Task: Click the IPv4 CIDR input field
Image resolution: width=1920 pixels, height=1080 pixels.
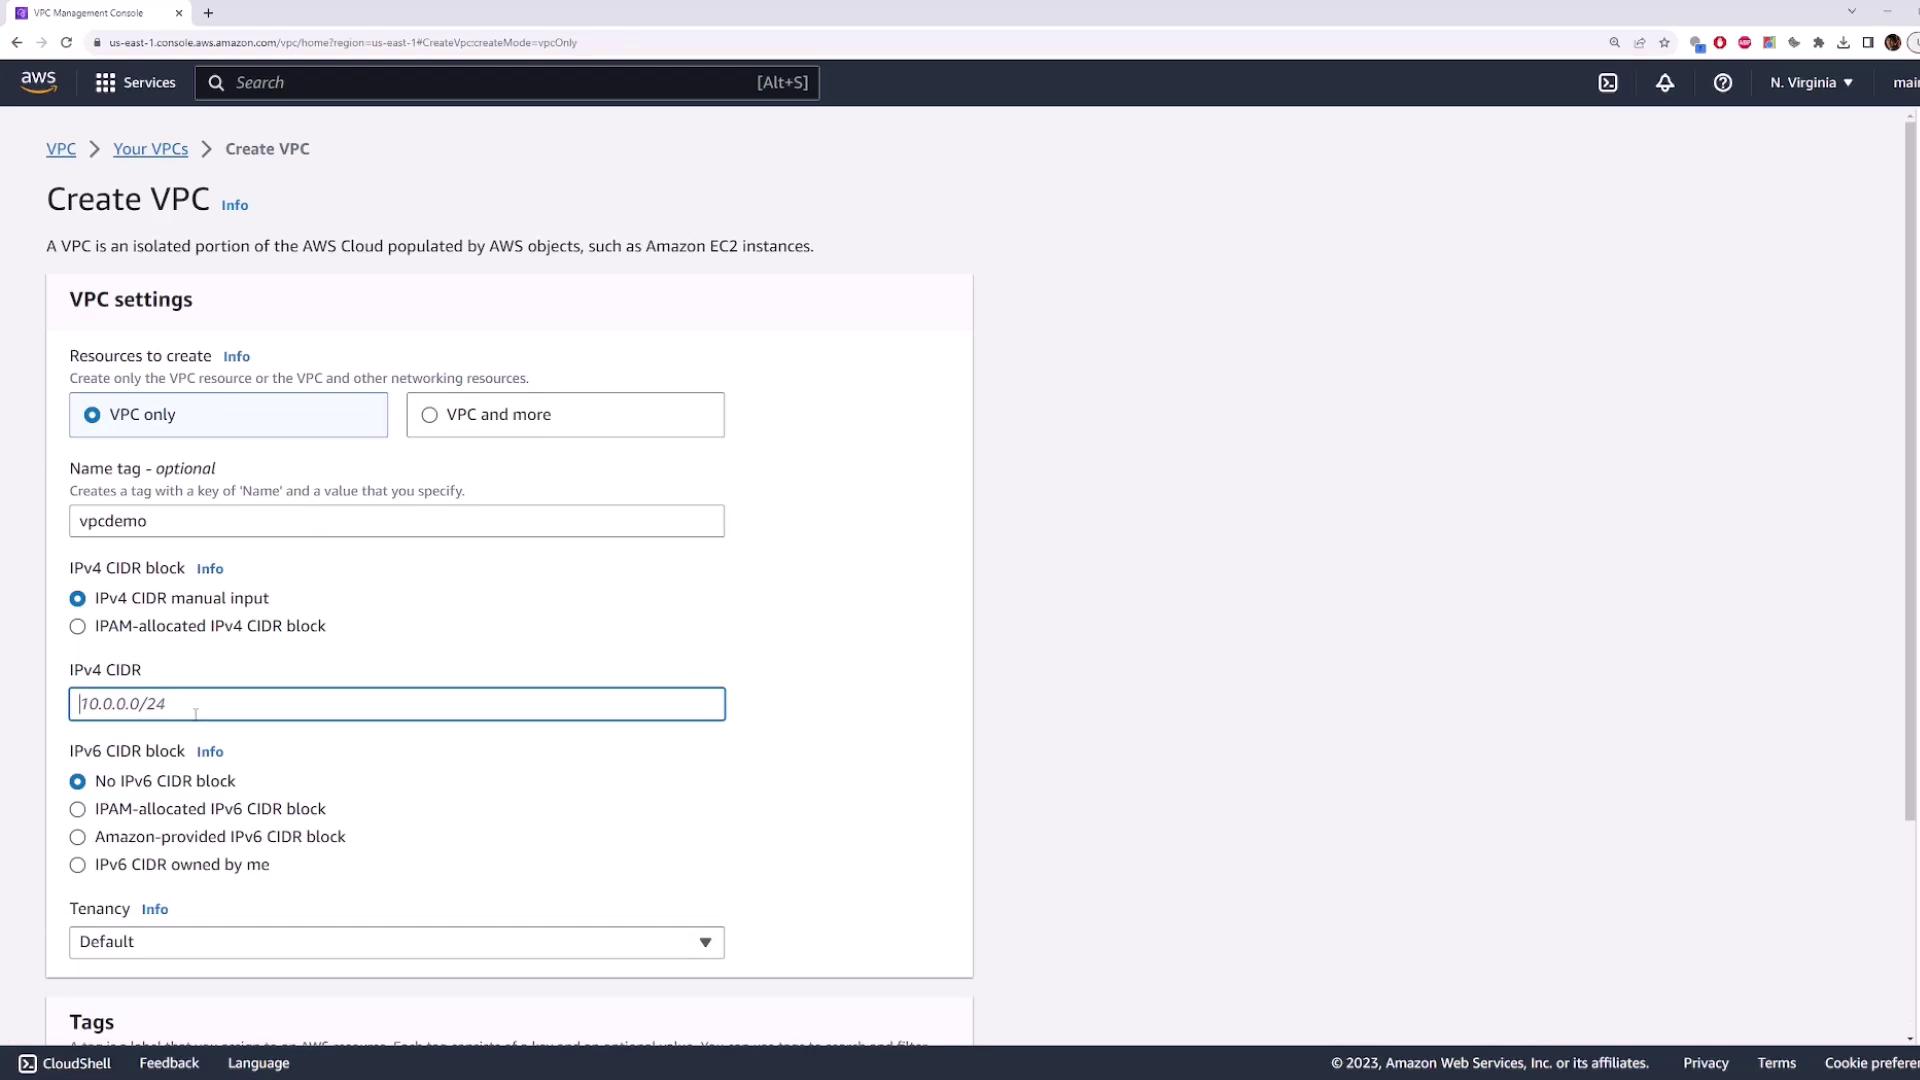Action: coord(396,704)
